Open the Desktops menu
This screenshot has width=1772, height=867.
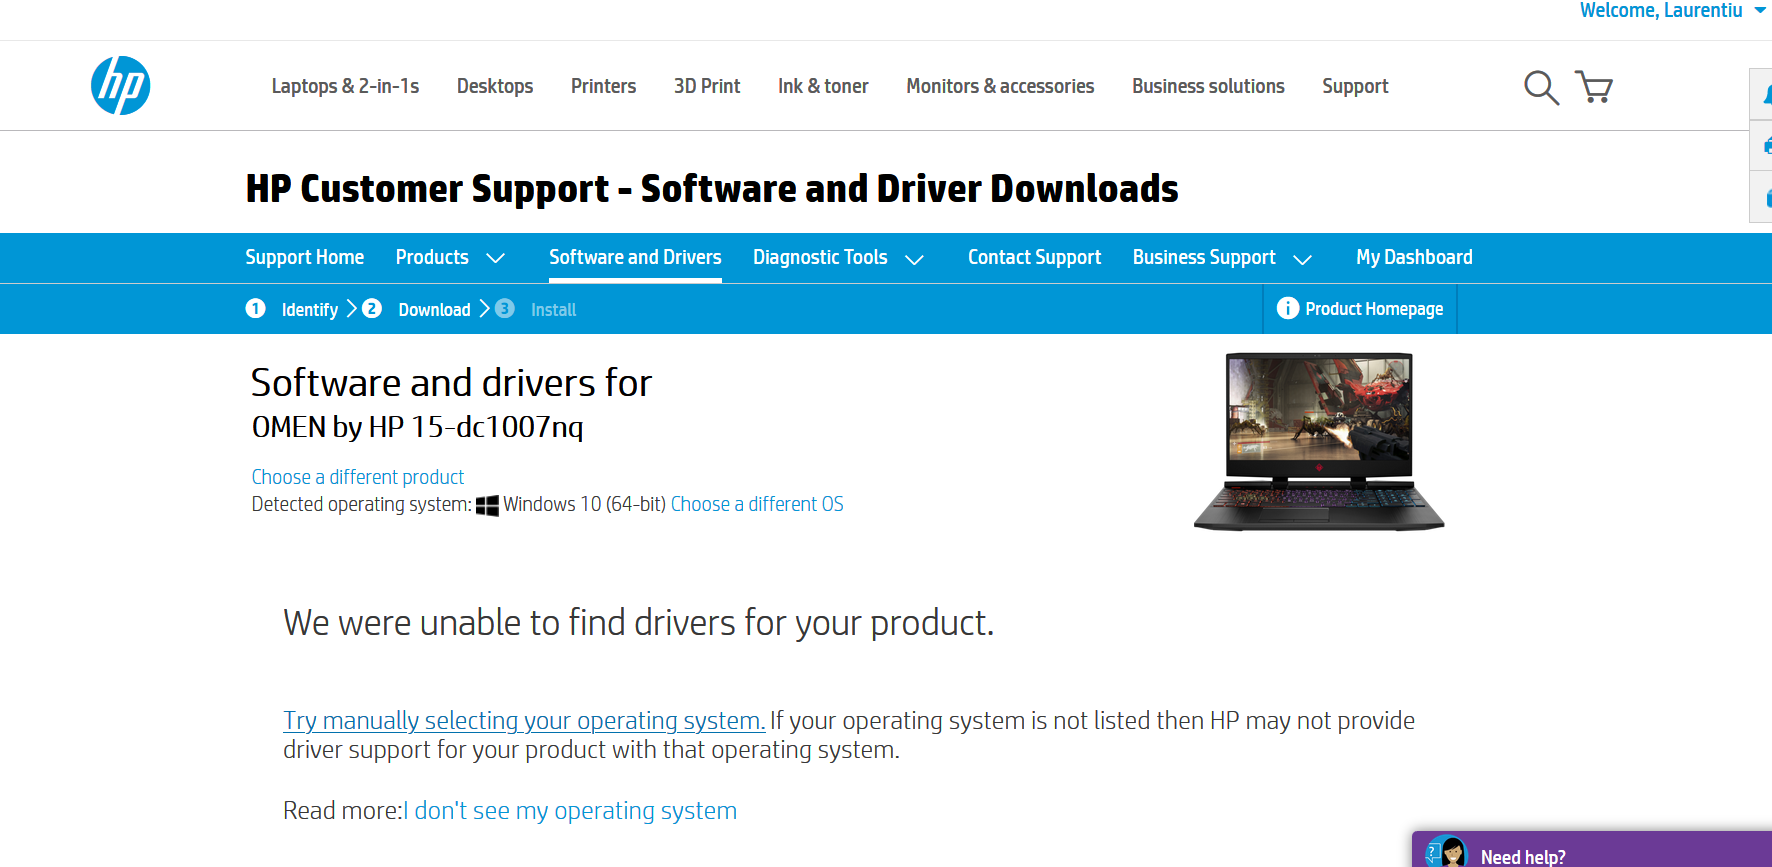[495, 86]
